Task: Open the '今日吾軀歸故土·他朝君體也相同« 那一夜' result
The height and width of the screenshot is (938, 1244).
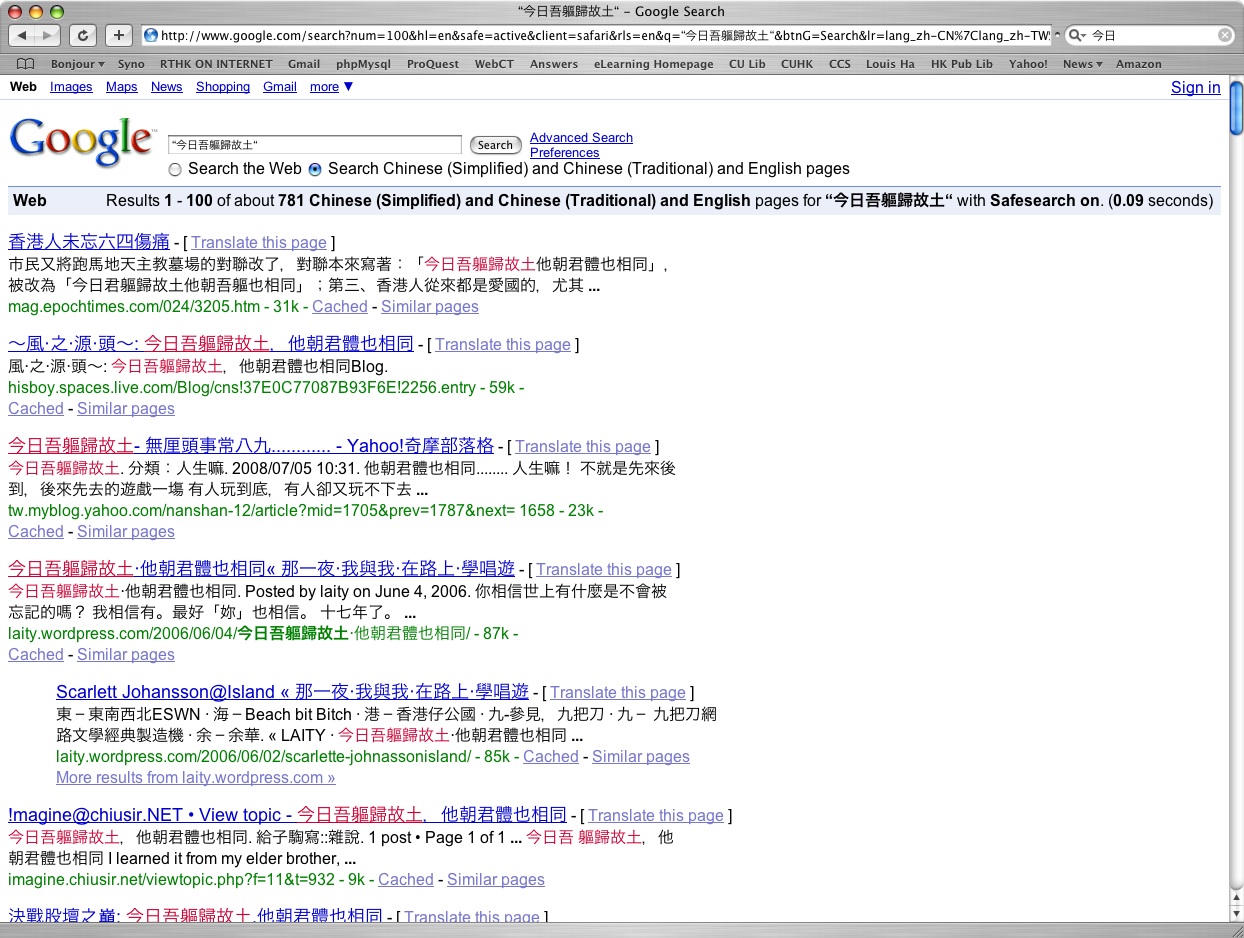Action: tap(261, 569)
